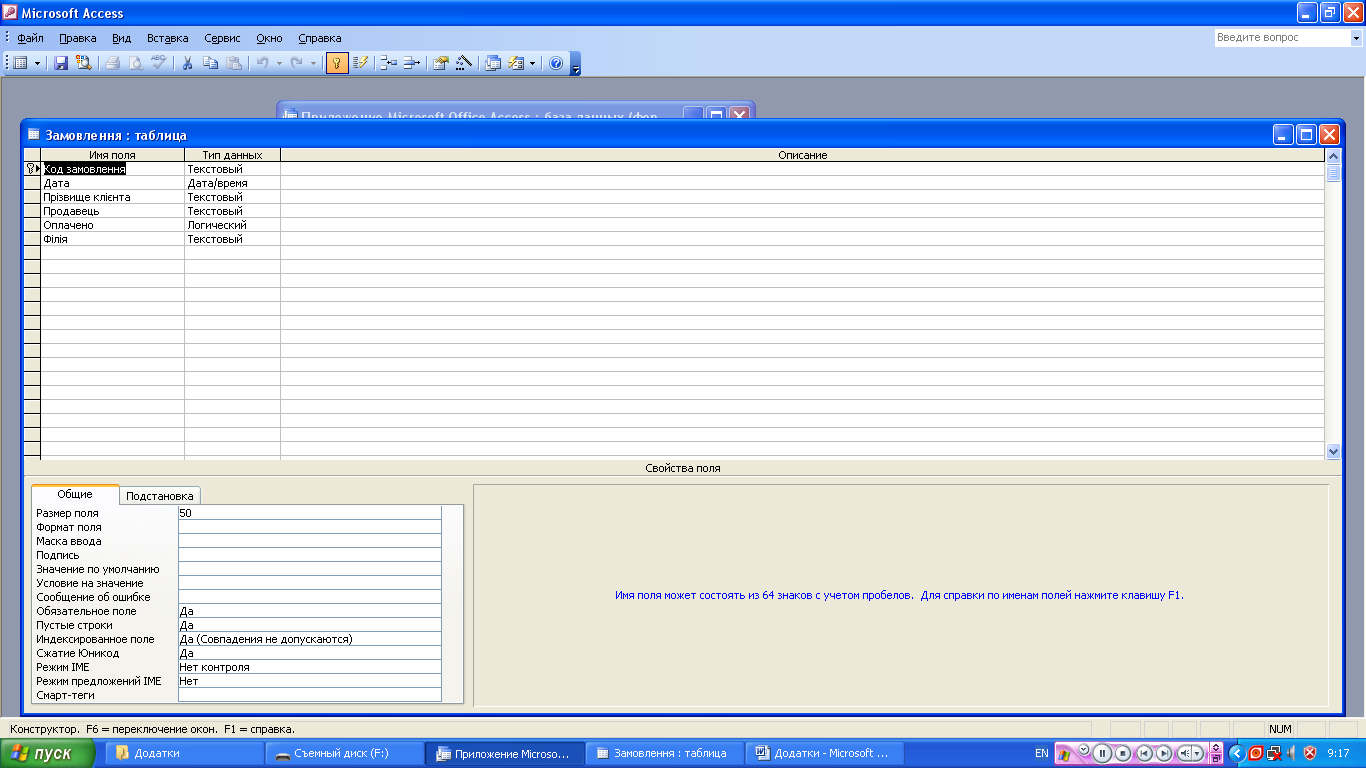Click the Маска ввода property field
Image resolution: width=1366 pixels, height=768 pixels.
pos(309,541)
